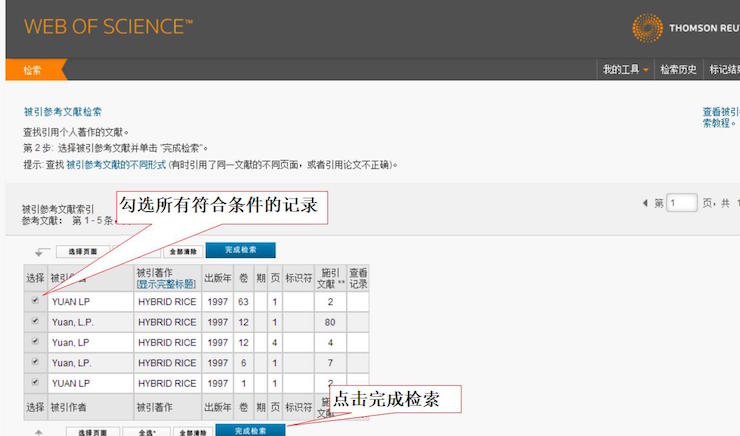Viewport: 740px width, 436px height.
Task: Expand the 我的工具 dropdown menu
Action: pos(625,70)
